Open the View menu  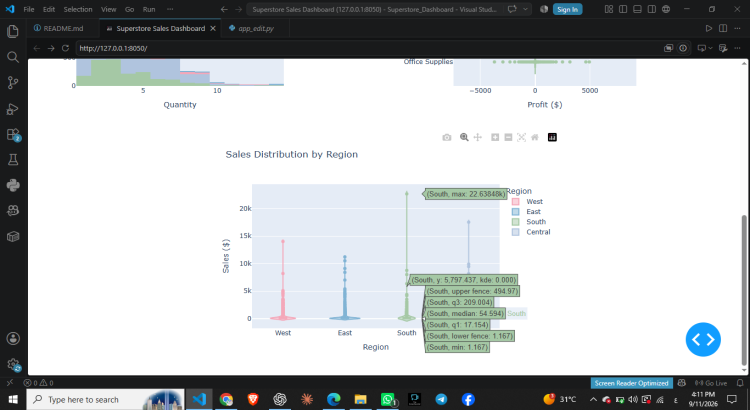tap(109, 9)
